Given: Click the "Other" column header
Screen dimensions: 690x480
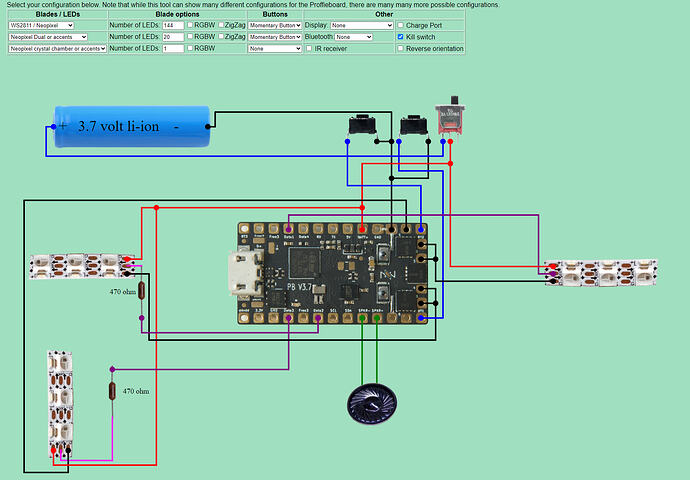Looking at the screenshot, I should 384,15.
